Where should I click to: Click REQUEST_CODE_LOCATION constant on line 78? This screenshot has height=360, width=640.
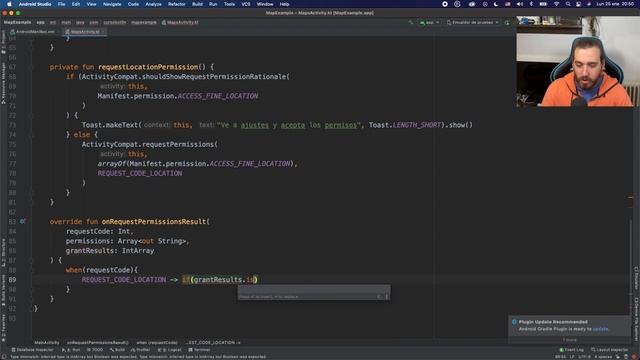click(140, 173)
